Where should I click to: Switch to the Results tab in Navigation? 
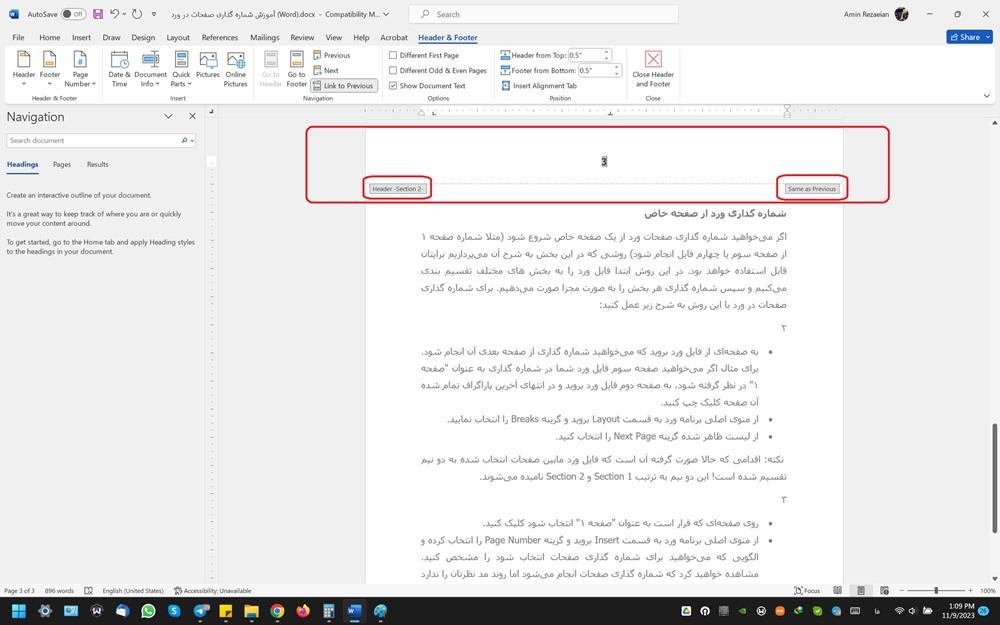click(x=97, y=164)
